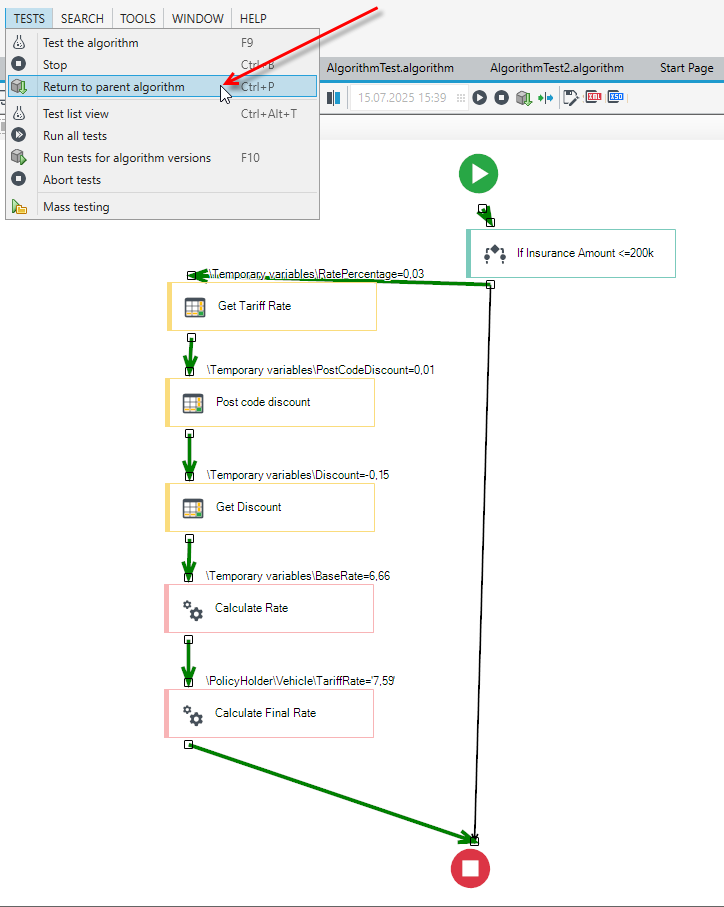Click cube icon beside 'Return to parent algorithm'
The height and width of the screenshot is (907, 724).
[x=19, y=87]
